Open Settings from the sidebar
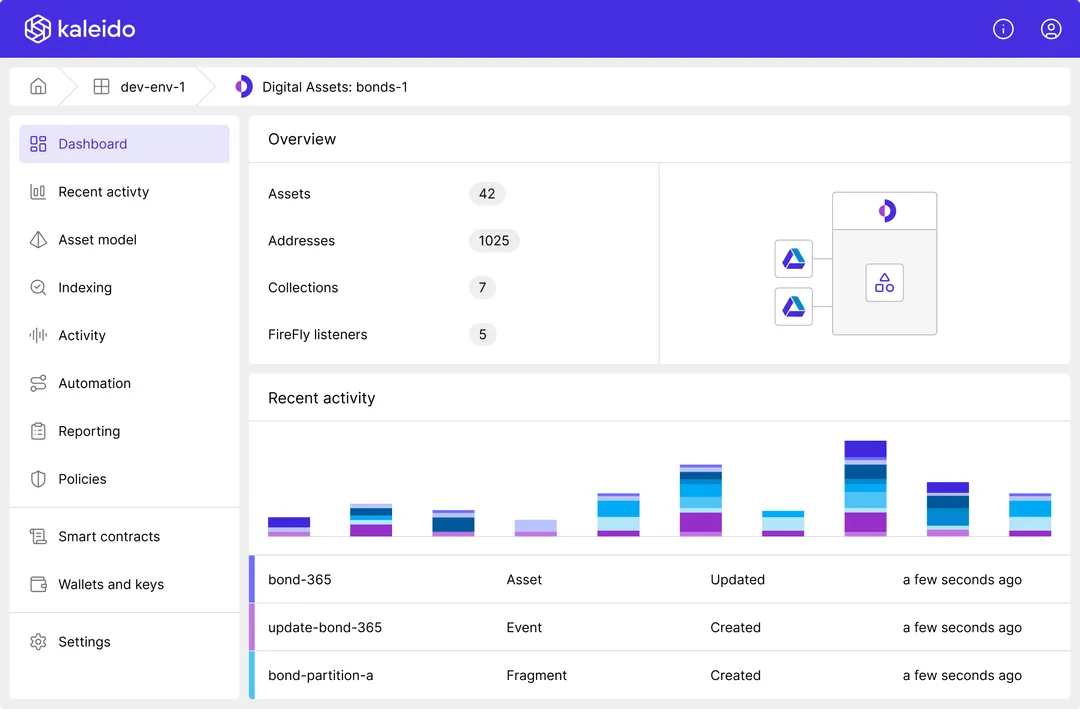 pyautogui.click(x=124, y=641)
